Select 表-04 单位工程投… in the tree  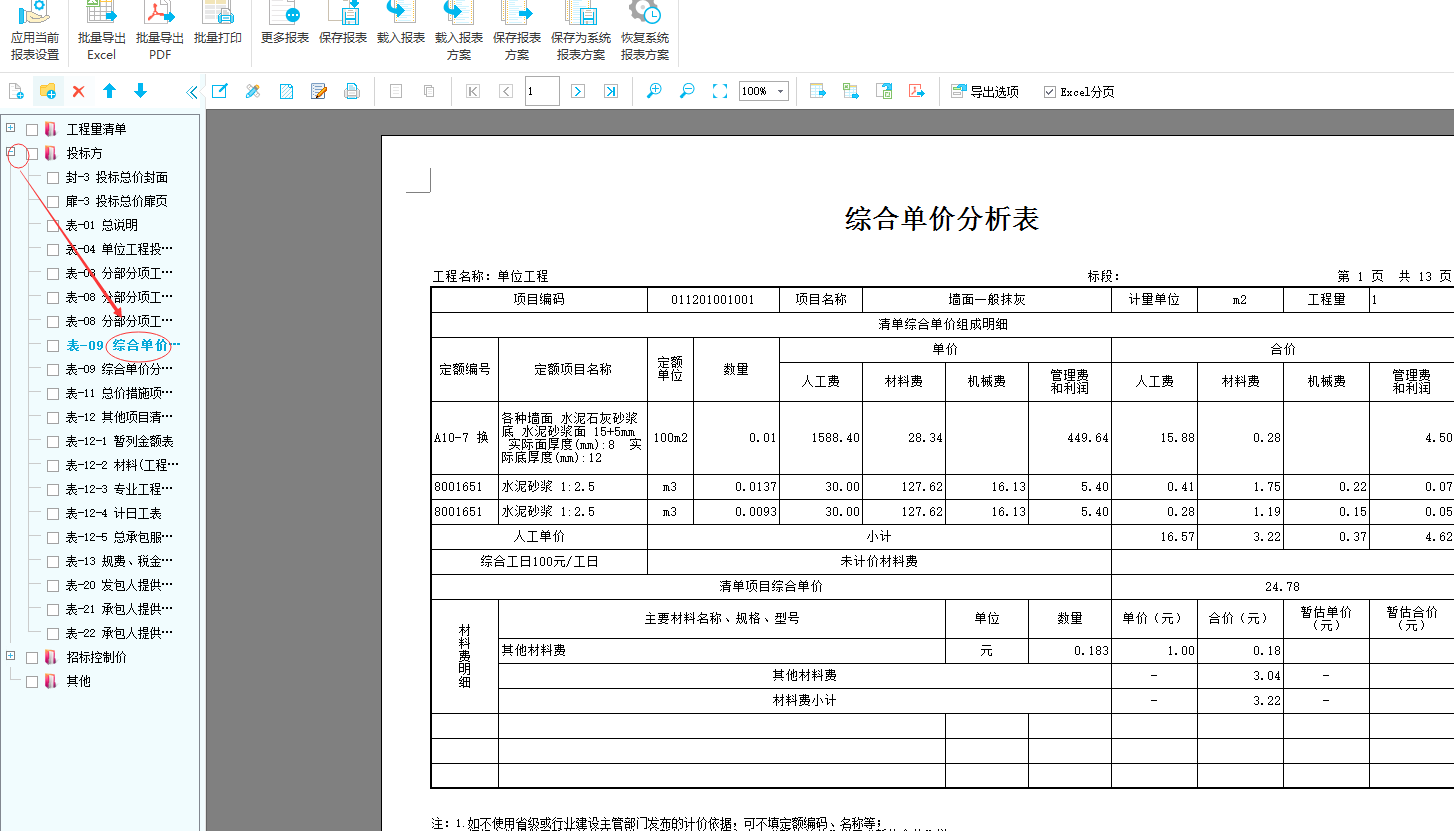click(x=119, y=249)
